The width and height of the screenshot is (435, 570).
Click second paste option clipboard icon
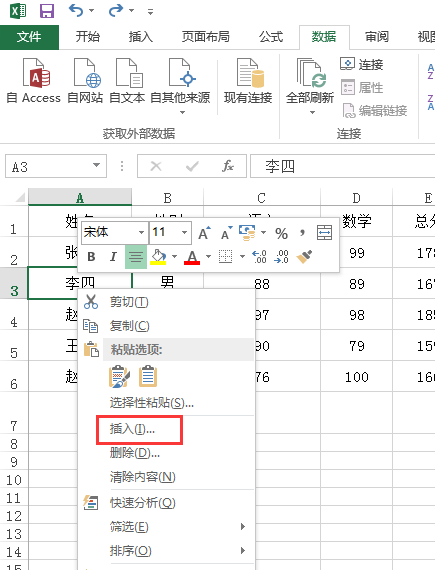click(x=148, y=376)
